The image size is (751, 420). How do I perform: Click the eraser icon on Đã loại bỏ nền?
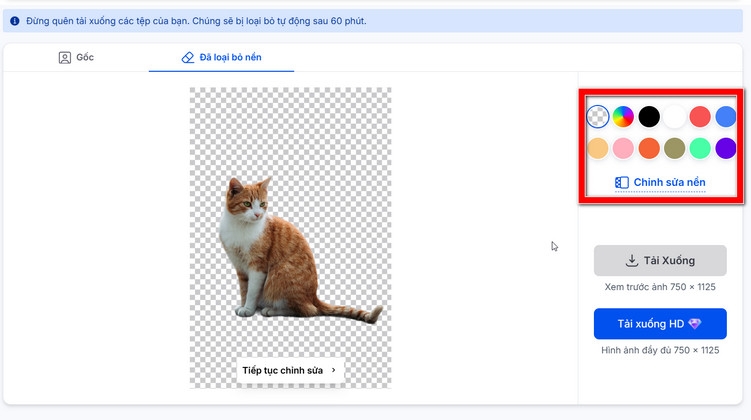(188, 57)
